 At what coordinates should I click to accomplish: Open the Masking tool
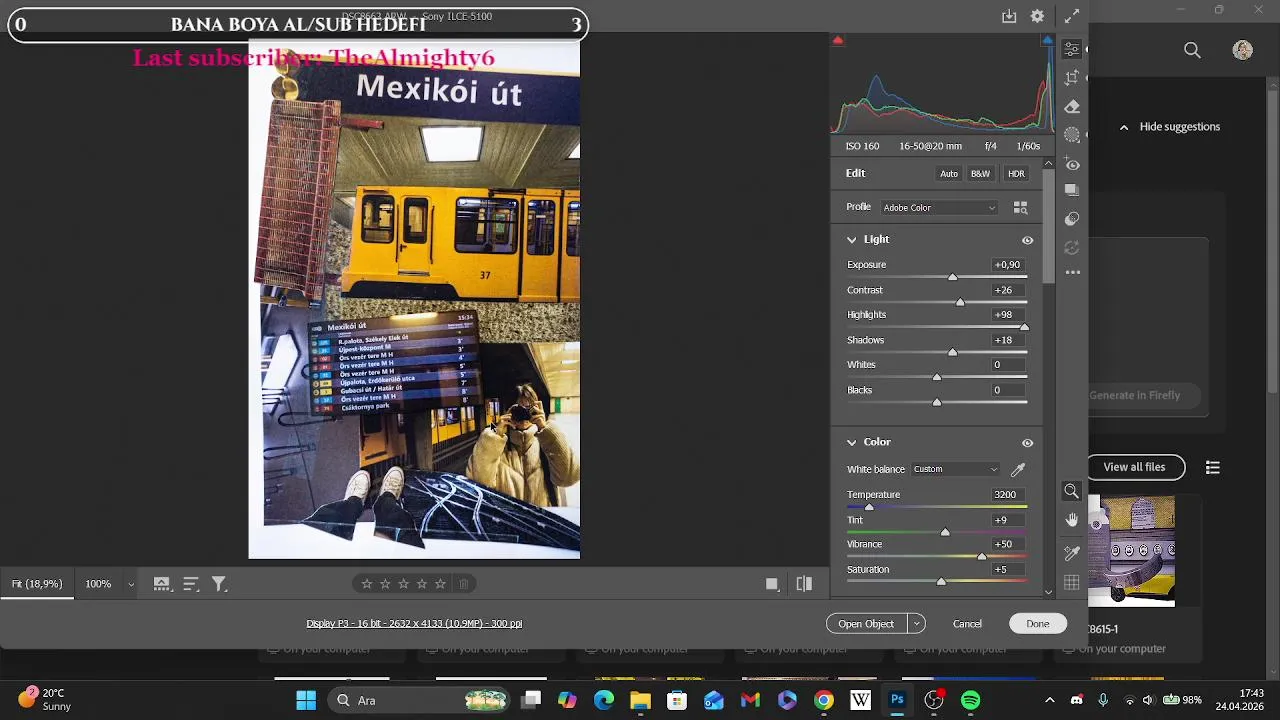(1071, 135)
